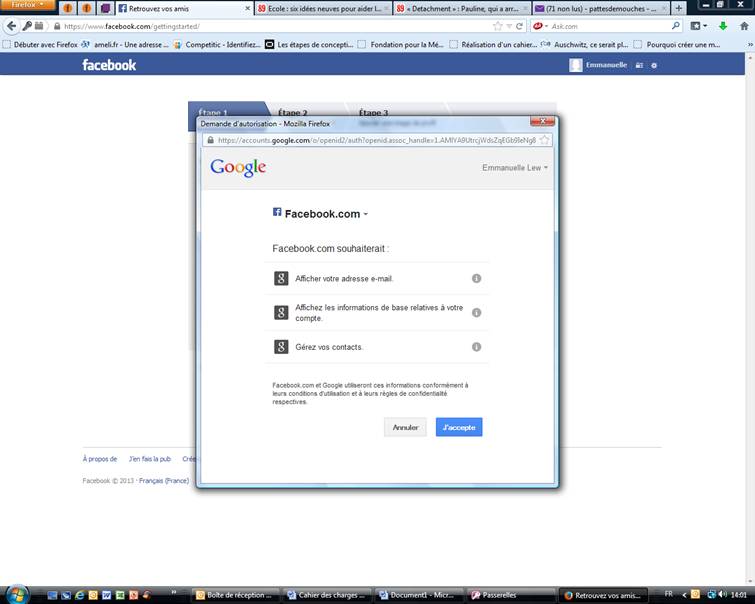Open Les étapes de concepti... bookmark
The width and height of the screenshot is (755, 604).
click(x=310, y=45)
